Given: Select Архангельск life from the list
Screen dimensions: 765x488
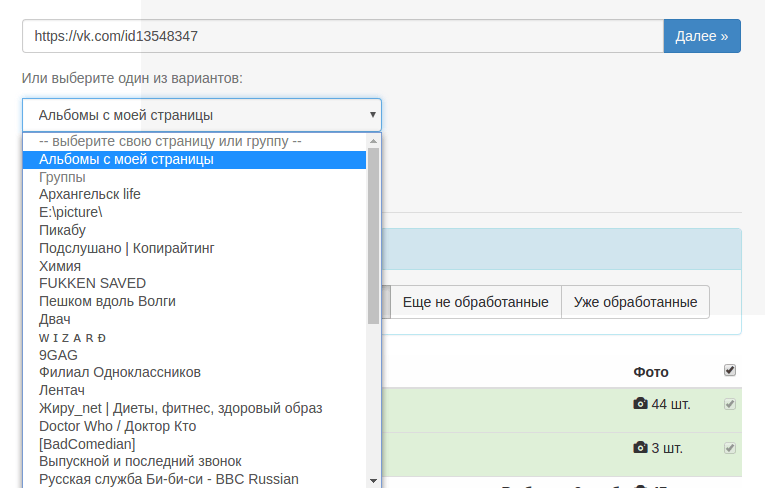Looking at the screenshot, I should coord(194,194).
